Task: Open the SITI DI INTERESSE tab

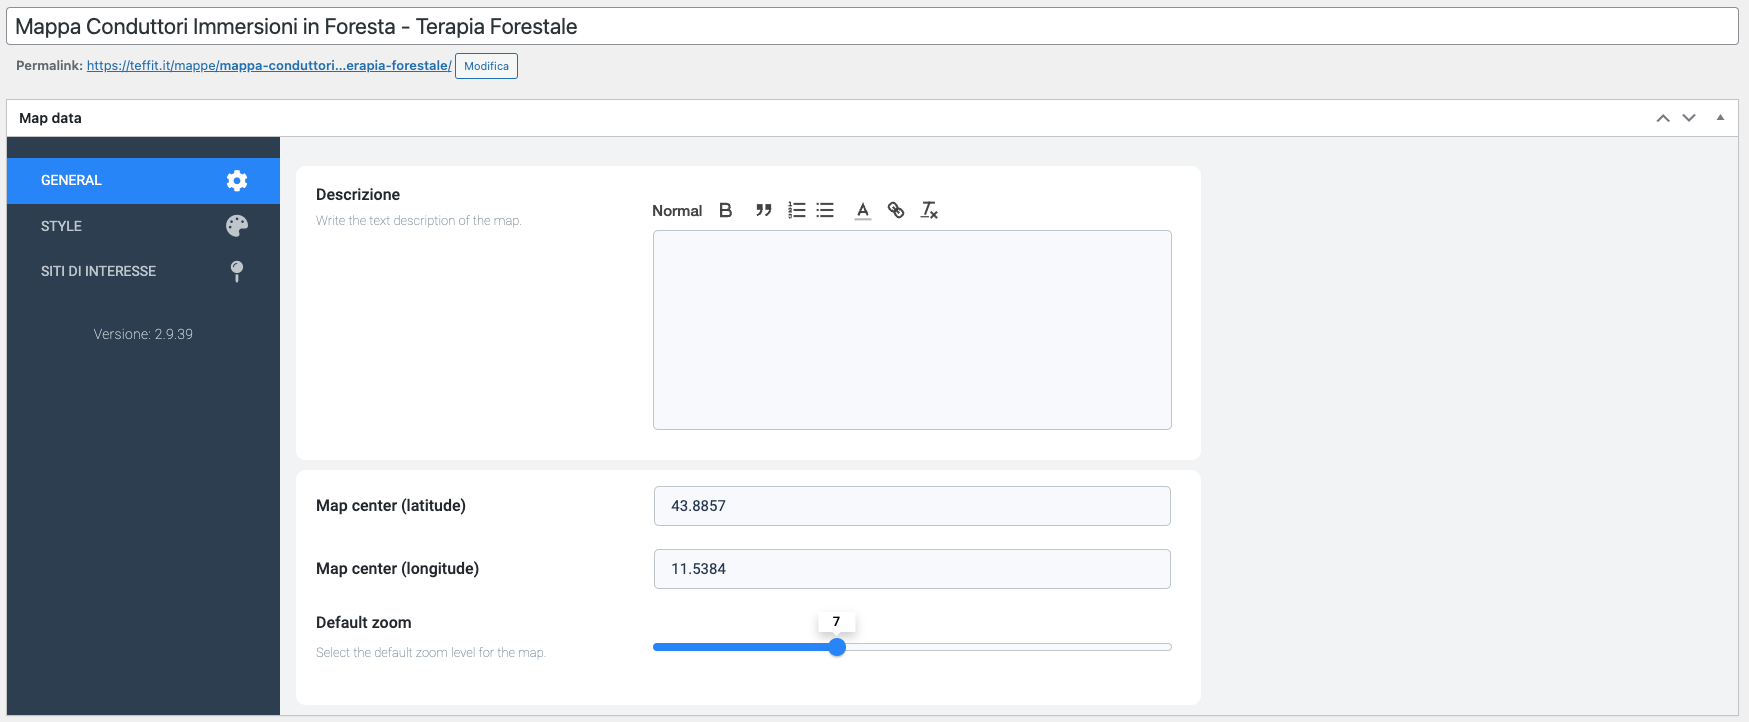Action: pyautogui.click(x=98, y=271)
